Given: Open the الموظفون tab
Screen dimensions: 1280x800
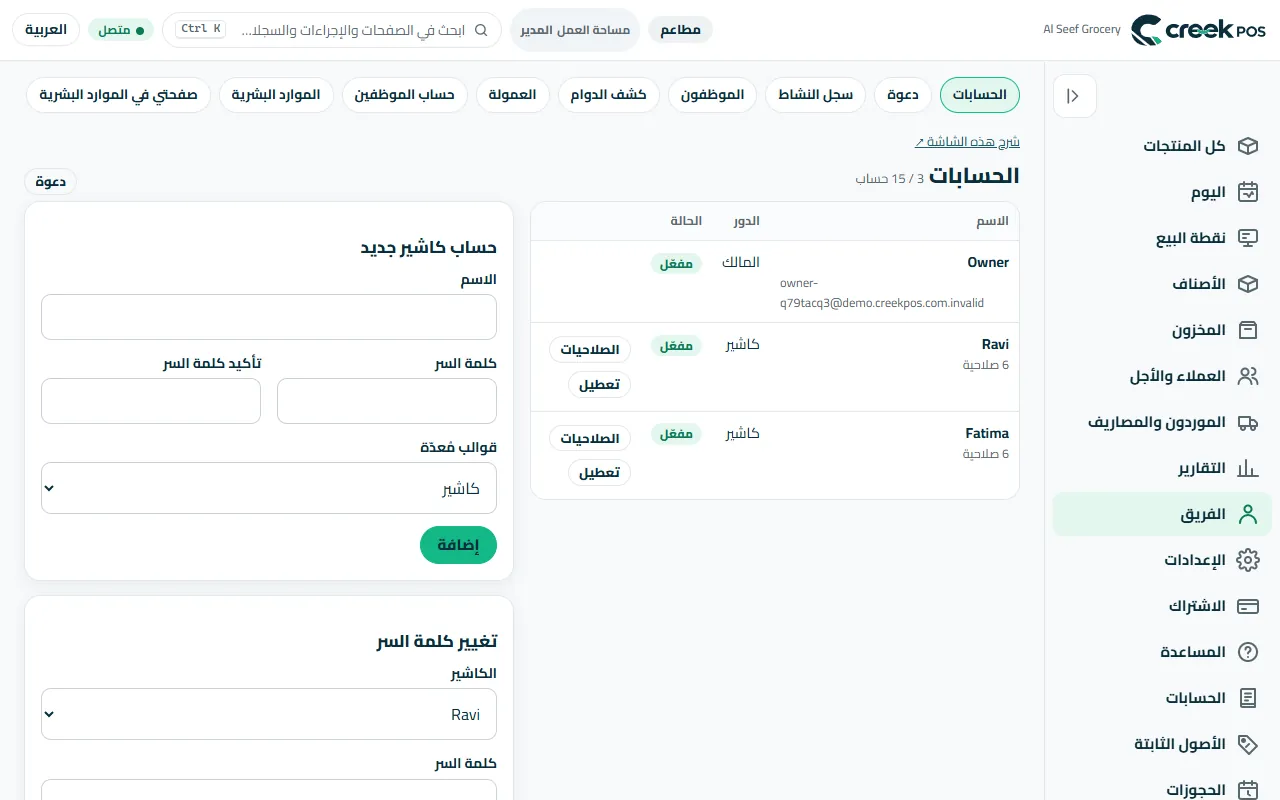Looking at the screenshot, I should [x=713, y=95].
